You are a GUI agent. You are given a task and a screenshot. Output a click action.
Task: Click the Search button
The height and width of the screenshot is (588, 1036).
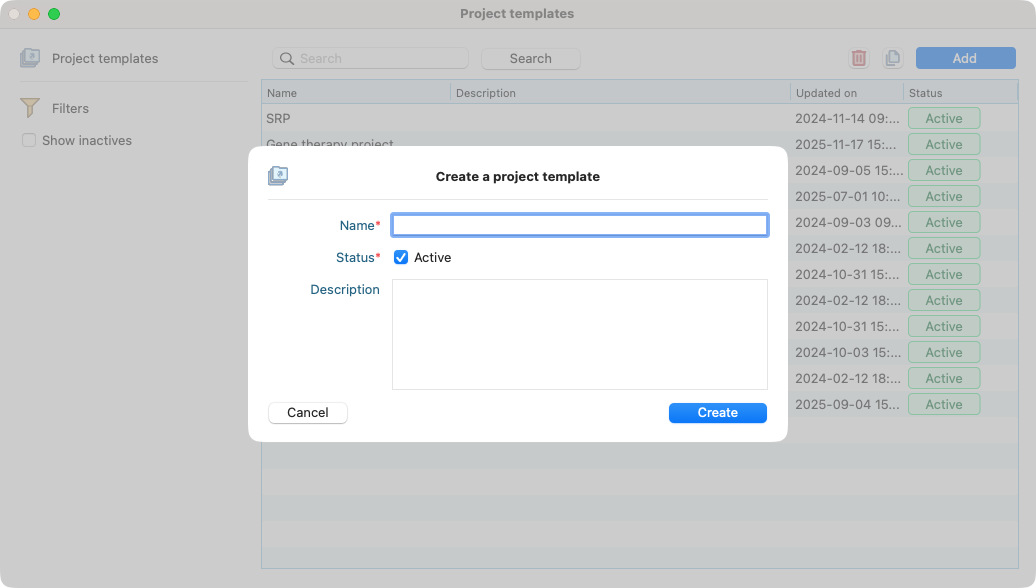tap(530, 59)
